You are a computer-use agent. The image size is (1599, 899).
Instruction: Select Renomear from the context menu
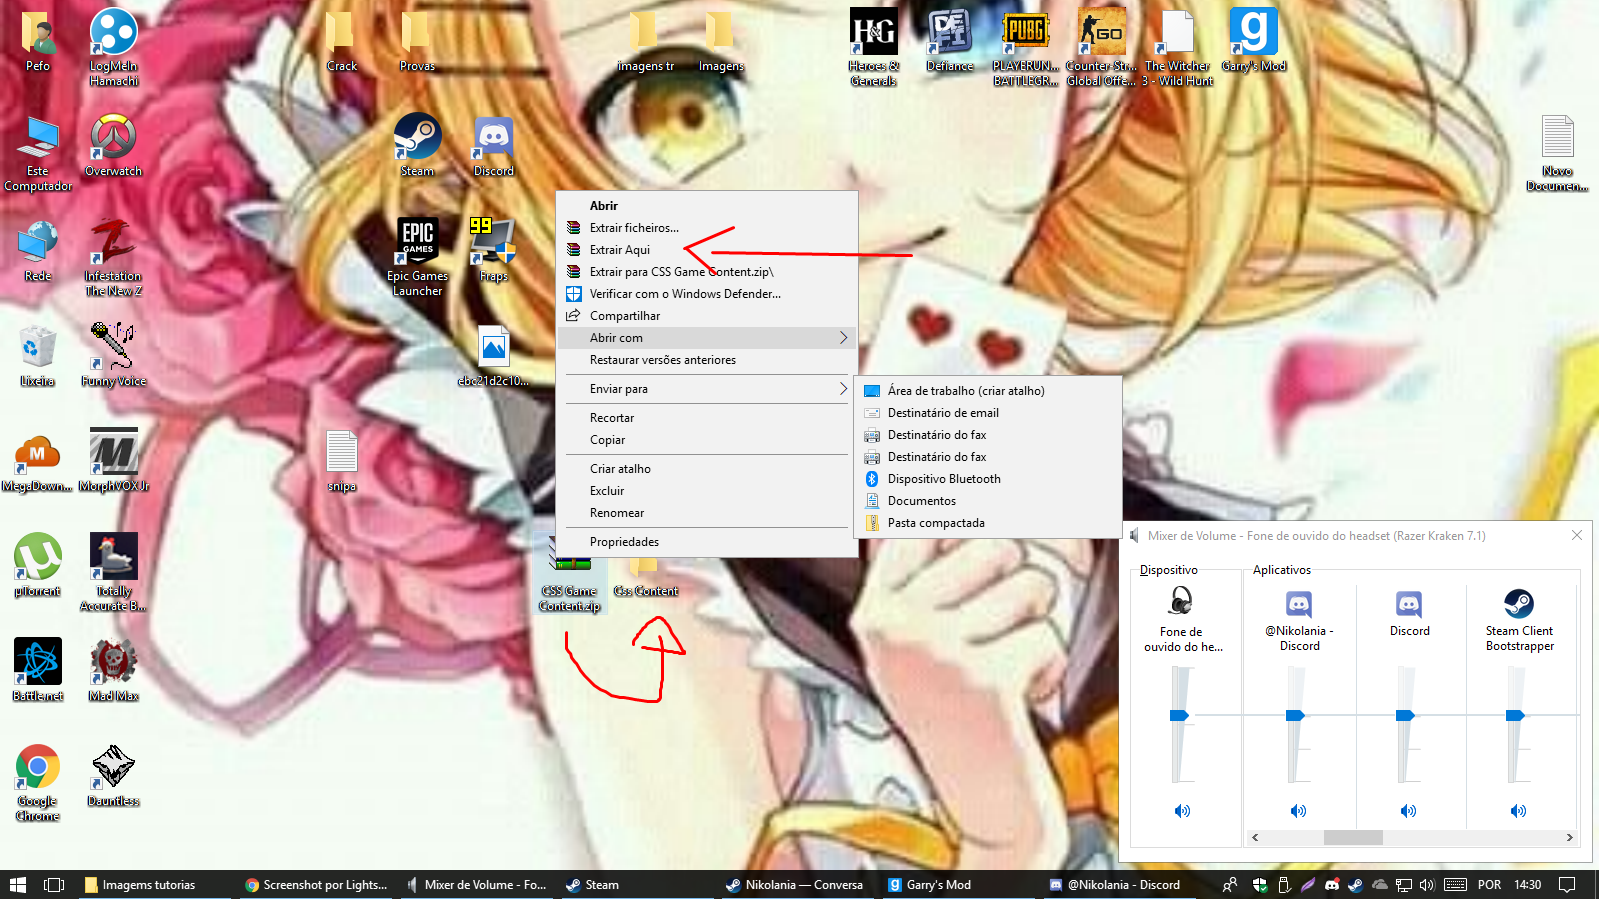click(706, 513)
